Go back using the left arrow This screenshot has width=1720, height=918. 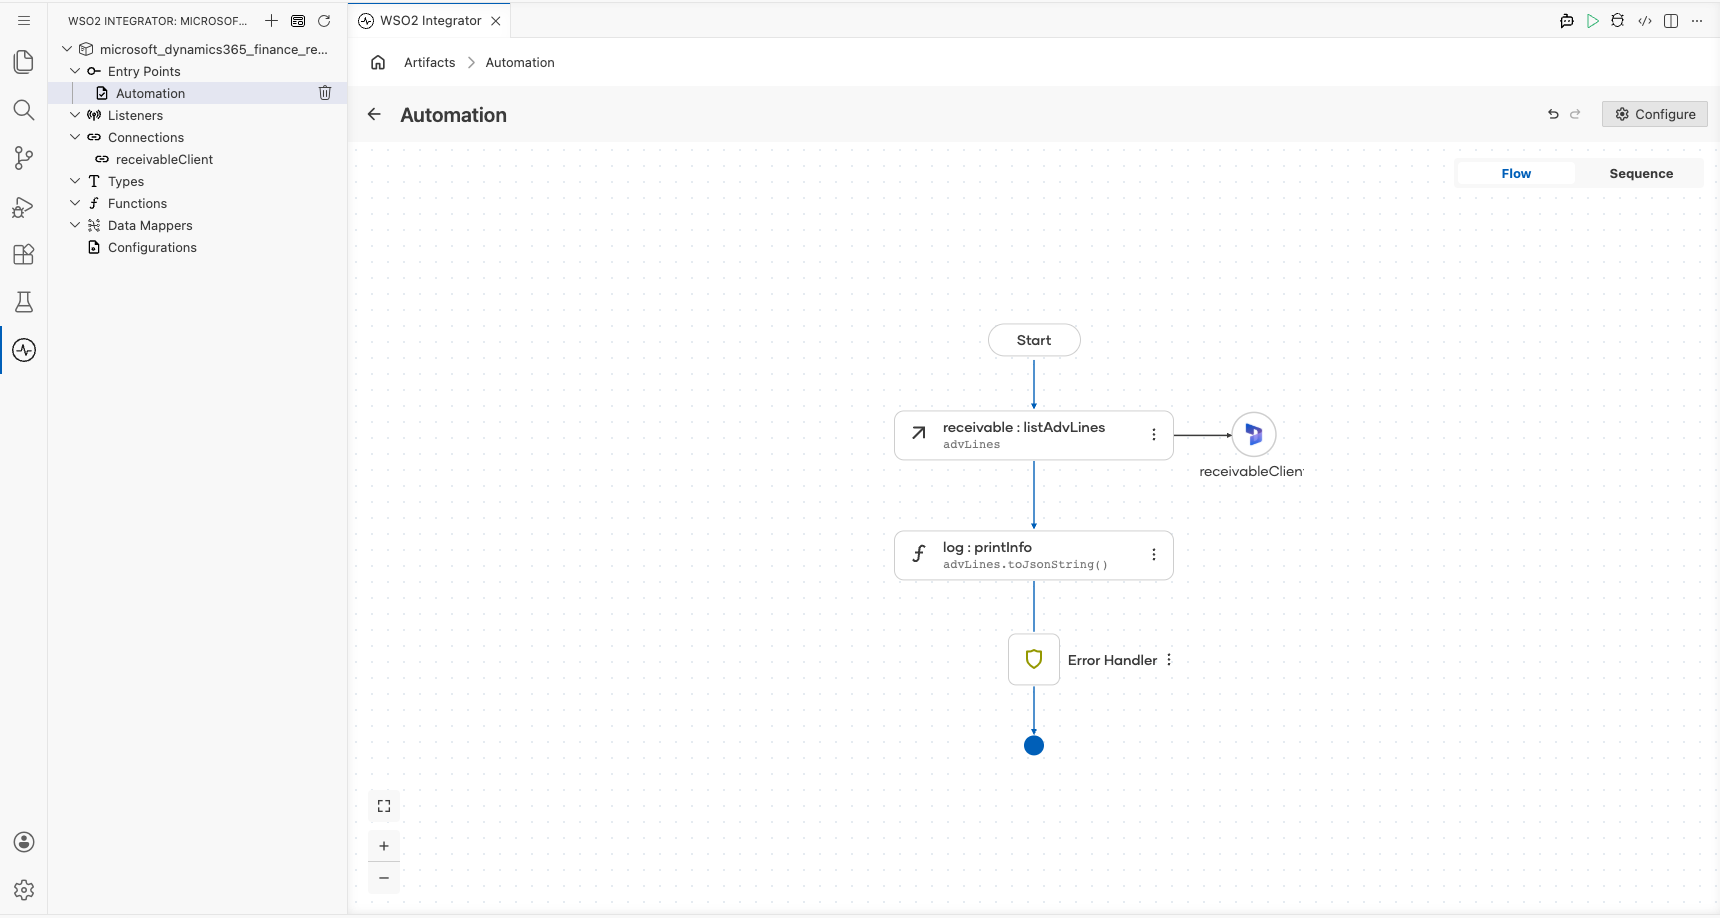click(x=374, y=114)
